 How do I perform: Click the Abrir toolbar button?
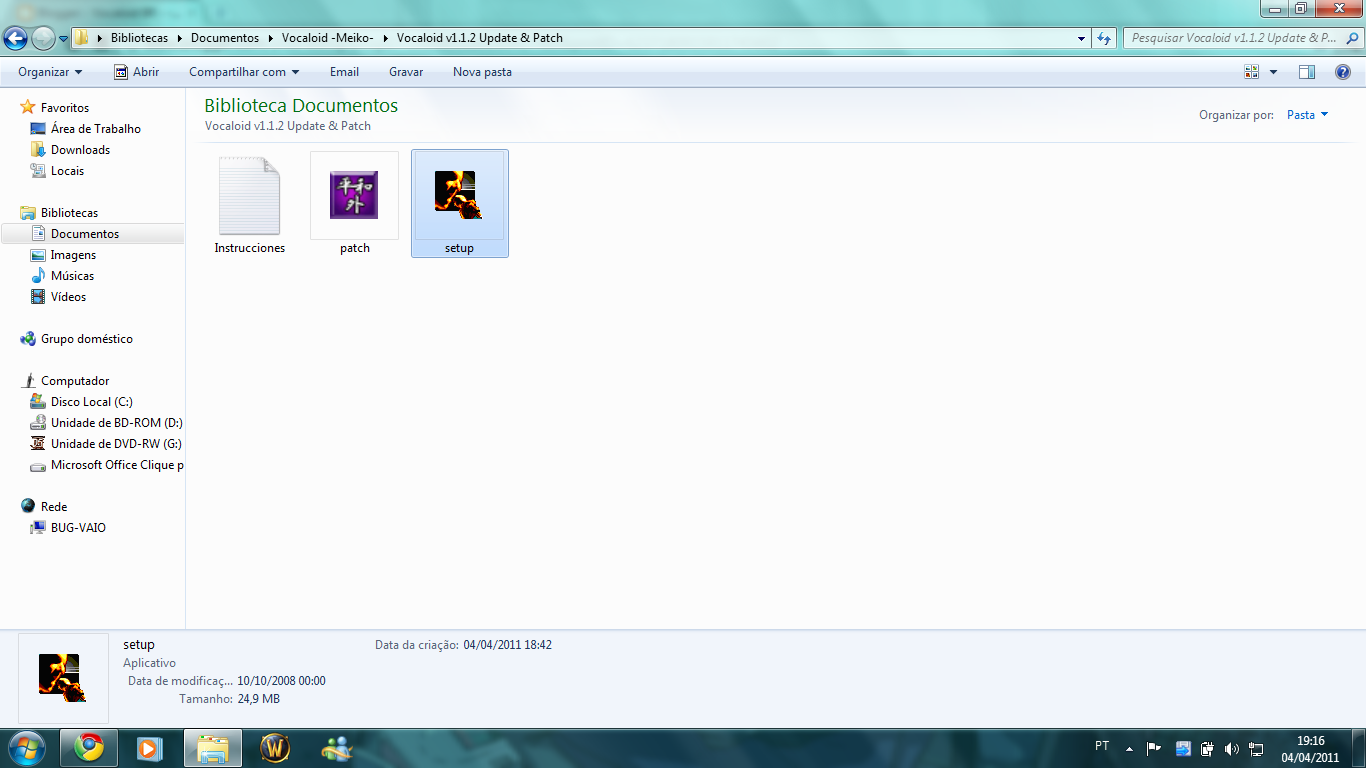(x=137, y=72)
